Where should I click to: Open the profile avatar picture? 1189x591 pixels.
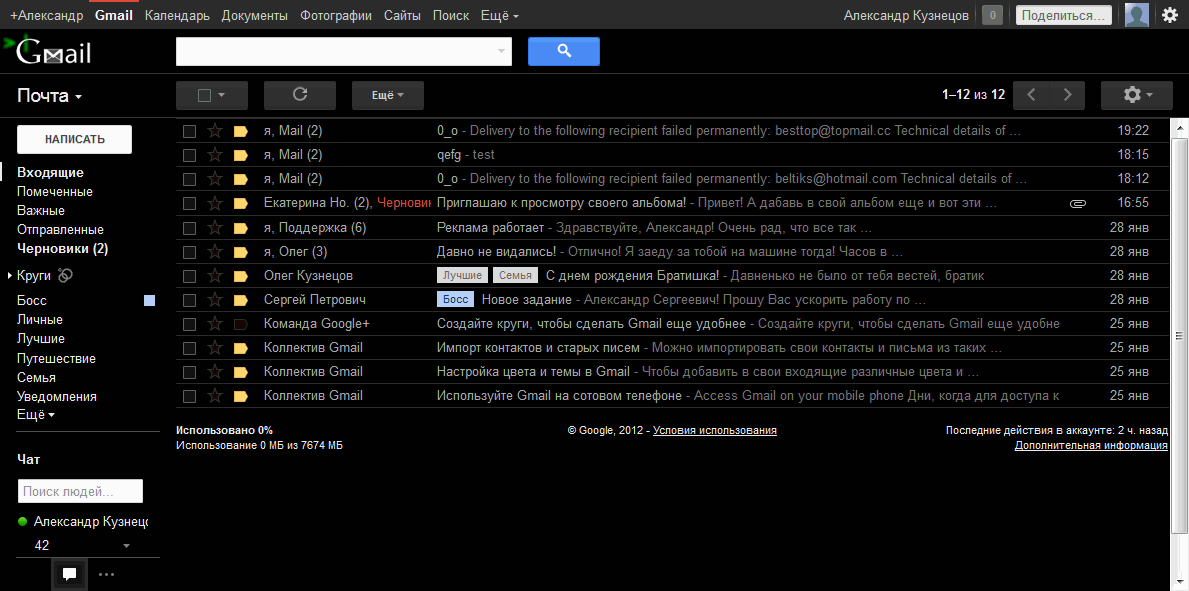1137,15
